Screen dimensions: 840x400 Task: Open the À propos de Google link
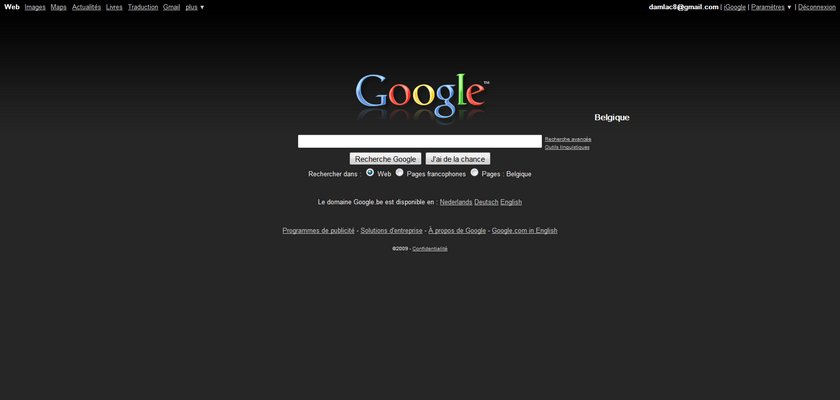pyautogui.click(x=457, y=231)
